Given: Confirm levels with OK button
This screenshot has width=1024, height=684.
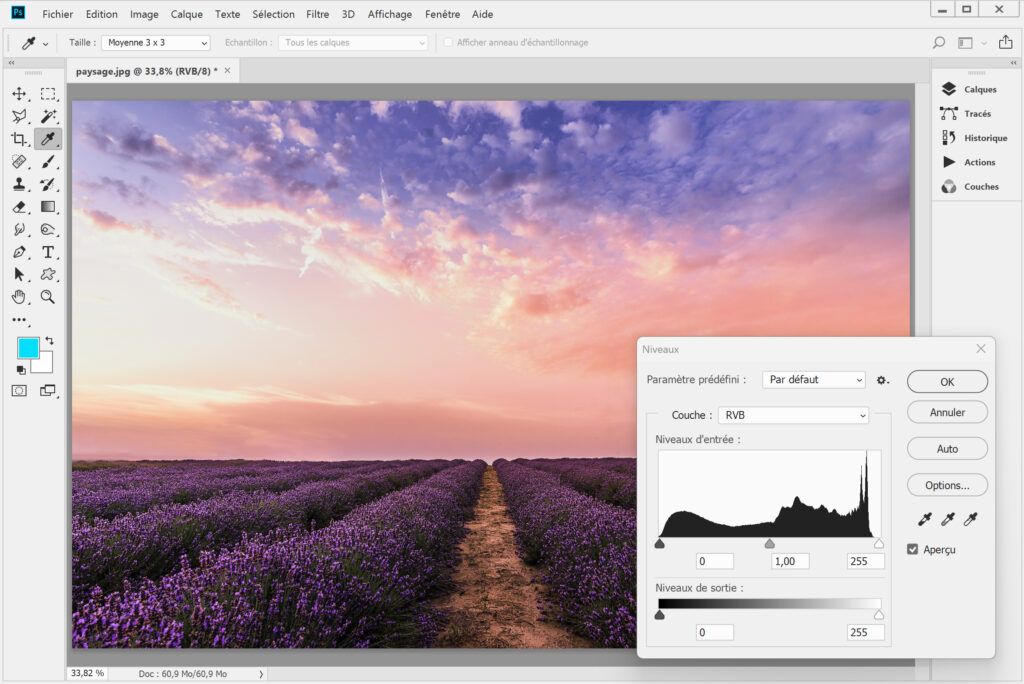Looking at the screenshot, I should (947, 382).
